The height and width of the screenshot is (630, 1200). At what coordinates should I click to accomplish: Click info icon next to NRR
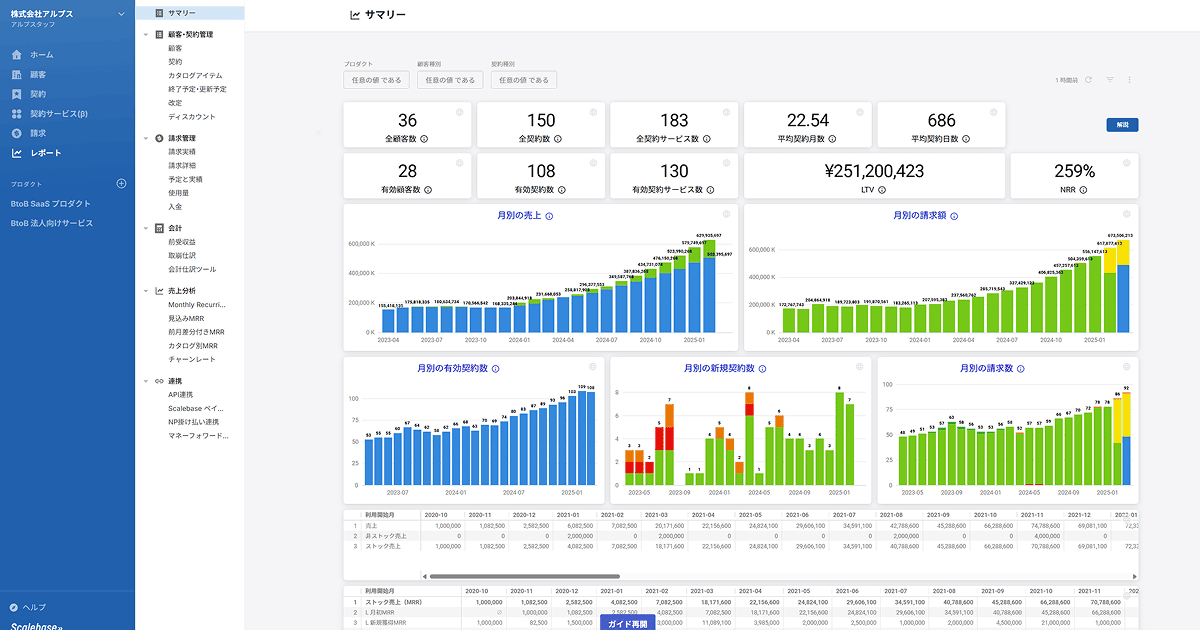pyautogui.click(x=1083, y=189)
